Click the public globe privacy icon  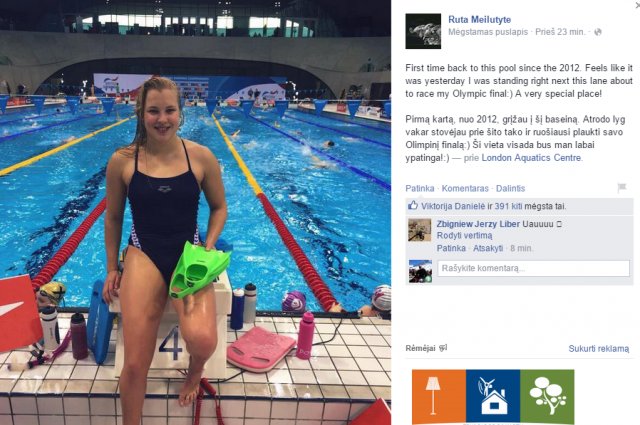click(x=598, y=32)
